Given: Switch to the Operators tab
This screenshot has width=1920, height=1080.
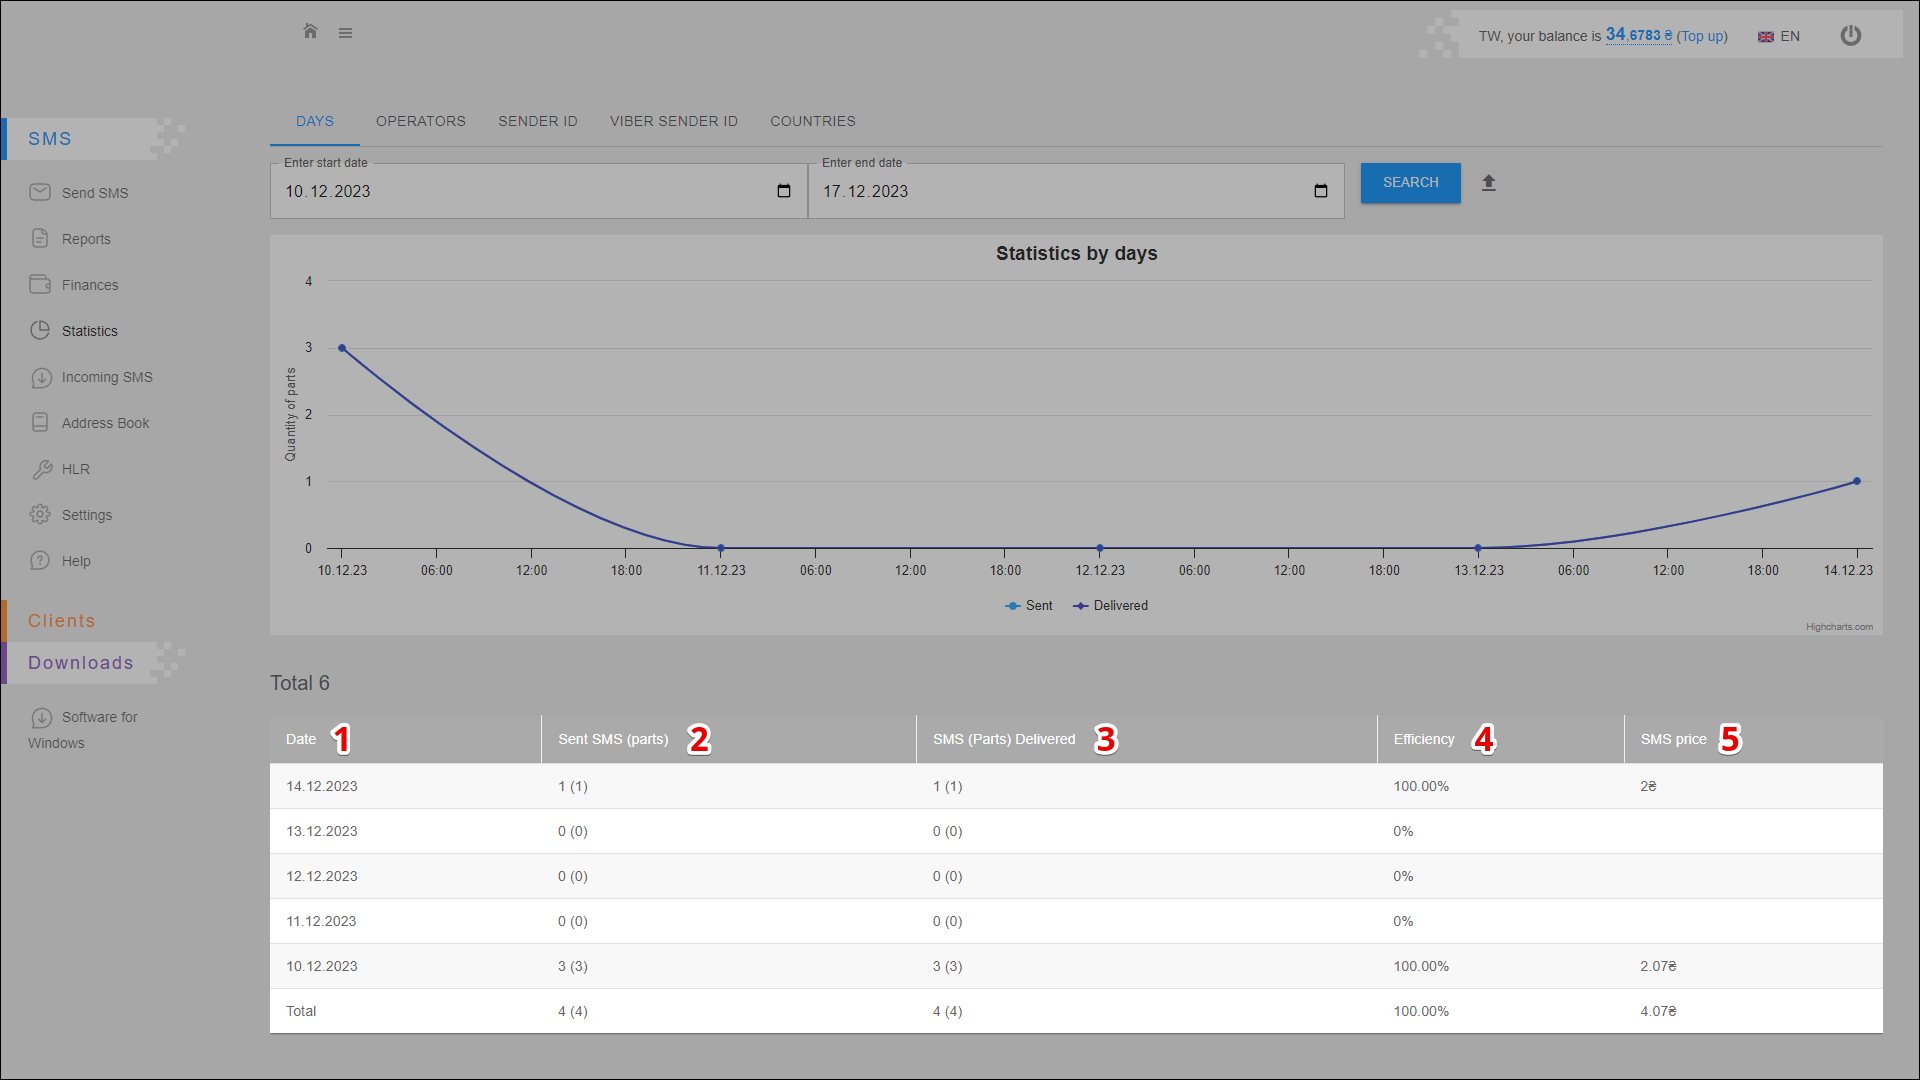Looking at the screenshot, I should click(420, 121).
